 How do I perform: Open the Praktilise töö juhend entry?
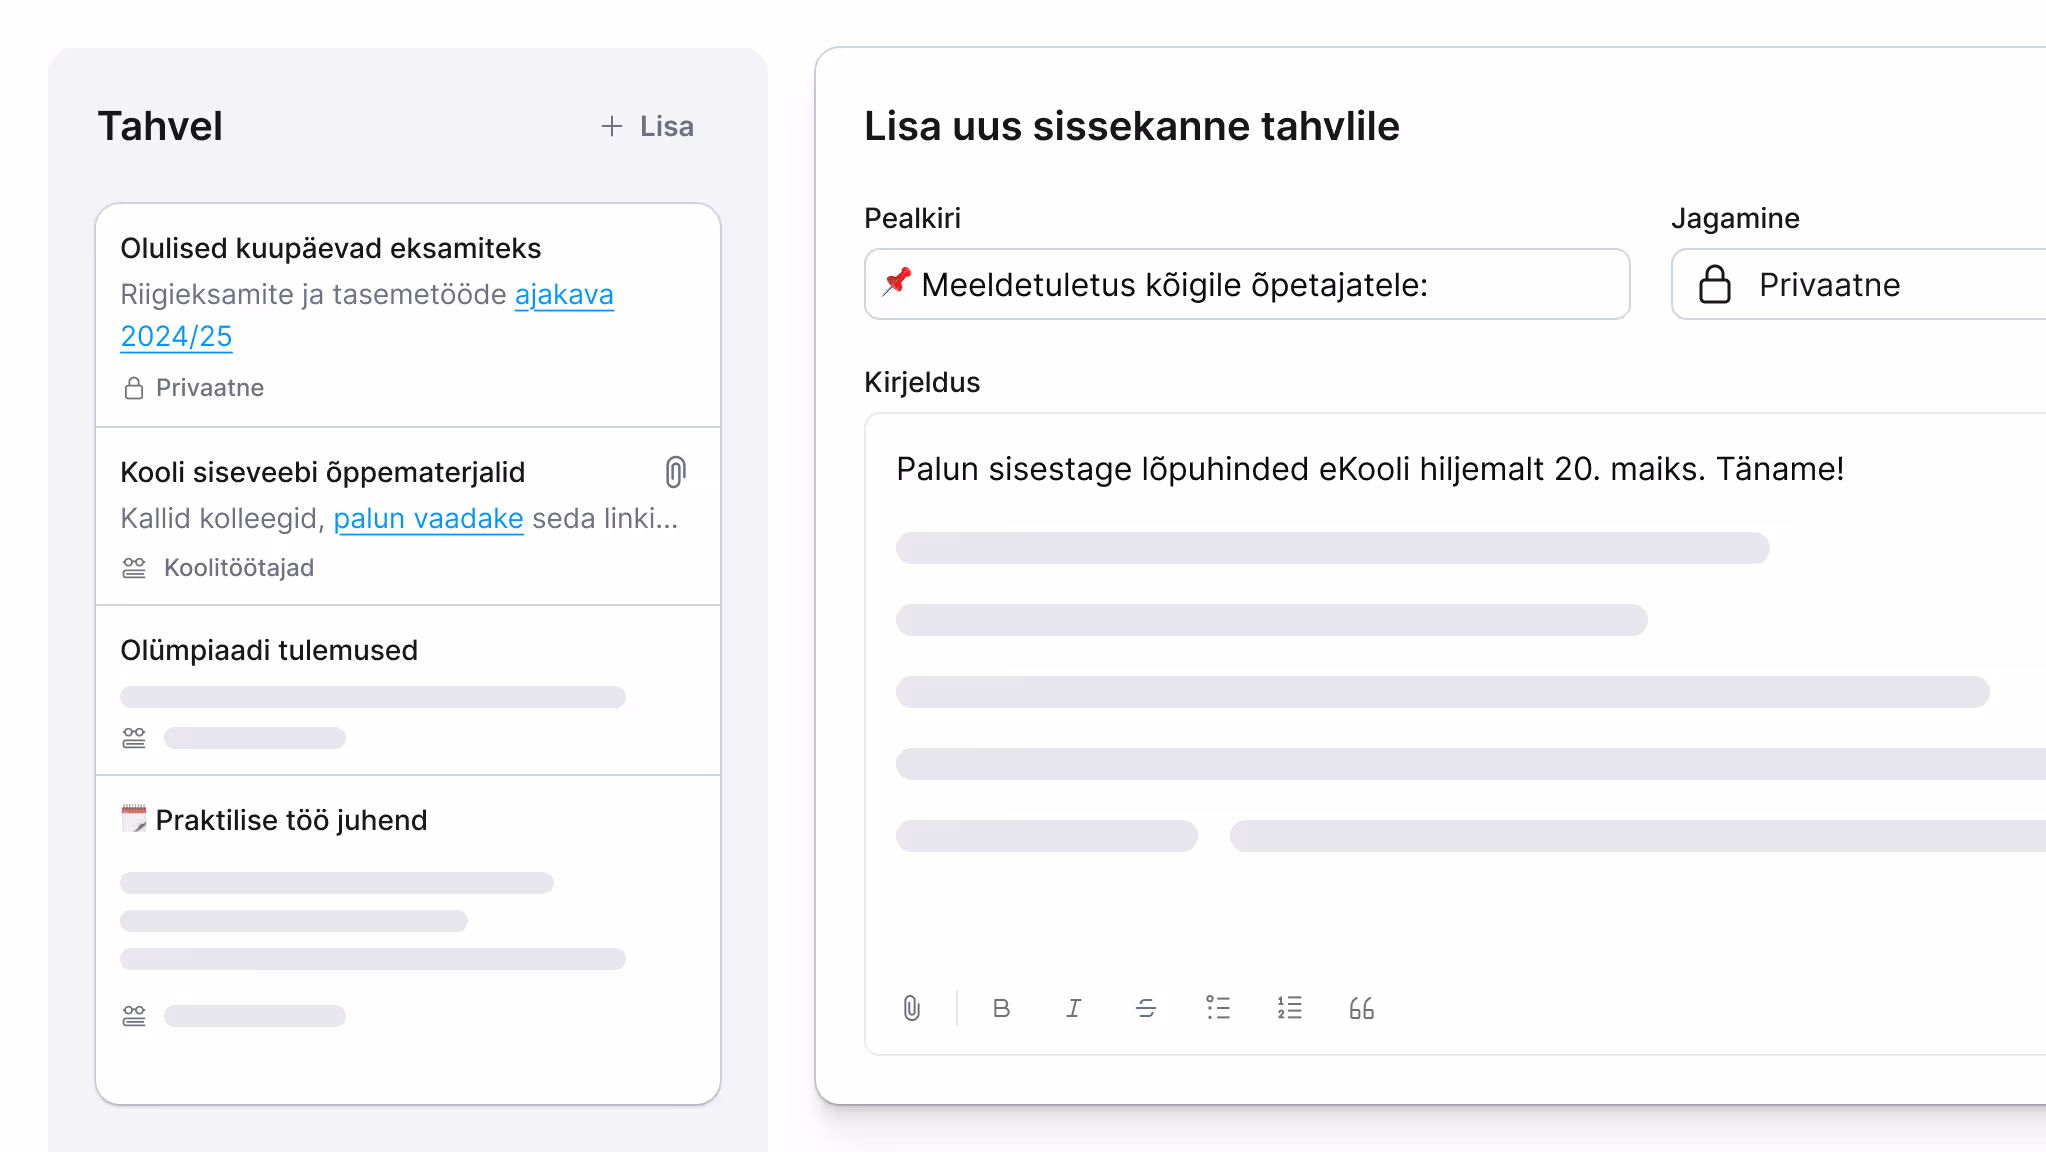coord(291,820)
